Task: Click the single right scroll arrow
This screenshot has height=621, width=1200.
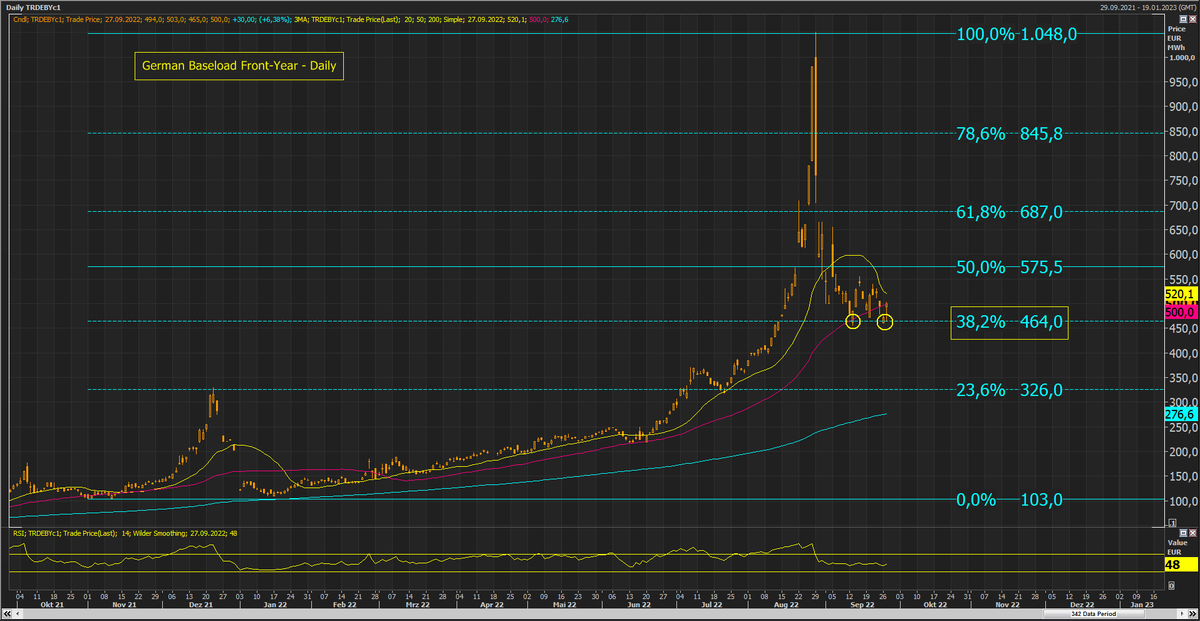Action: tap(1182, 614)
